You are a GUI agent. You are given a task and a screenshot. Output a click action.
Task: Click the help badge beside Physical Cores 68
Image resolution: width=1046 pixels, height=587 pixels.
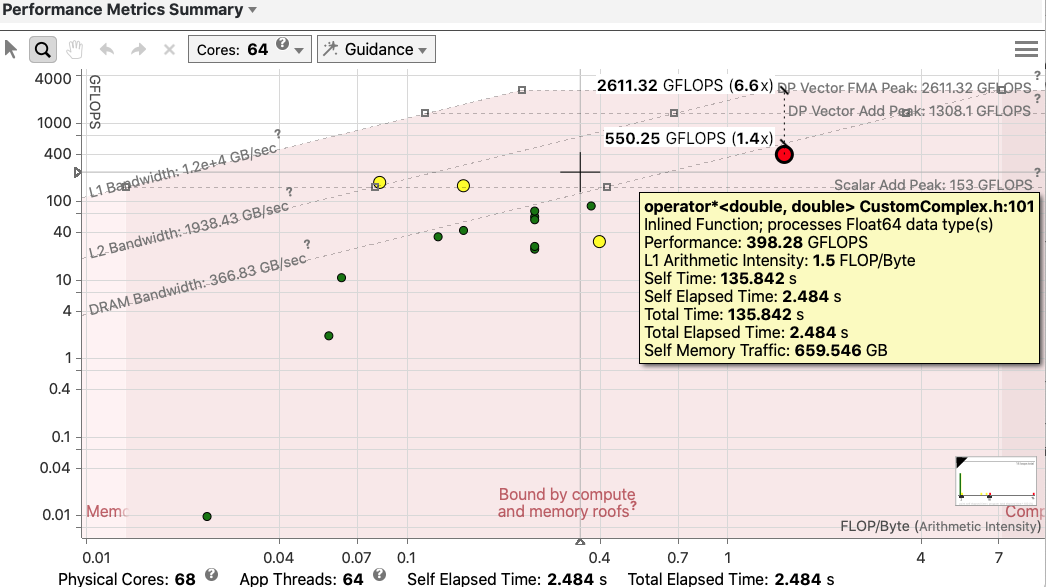[x=210, y=576]
